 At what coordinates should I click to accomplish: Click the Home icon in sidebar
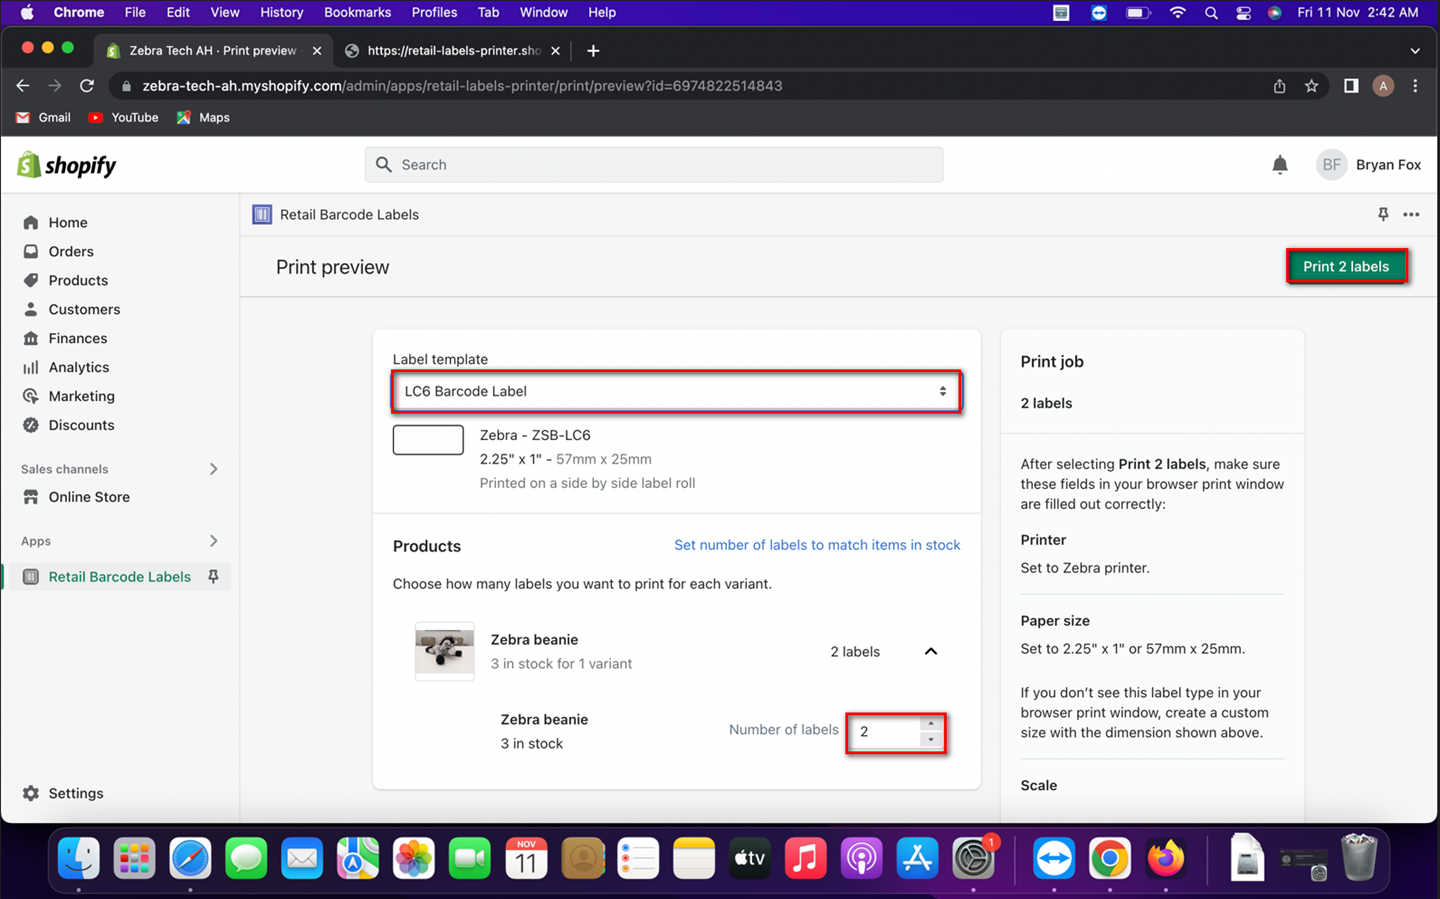(x=31, y=222)
